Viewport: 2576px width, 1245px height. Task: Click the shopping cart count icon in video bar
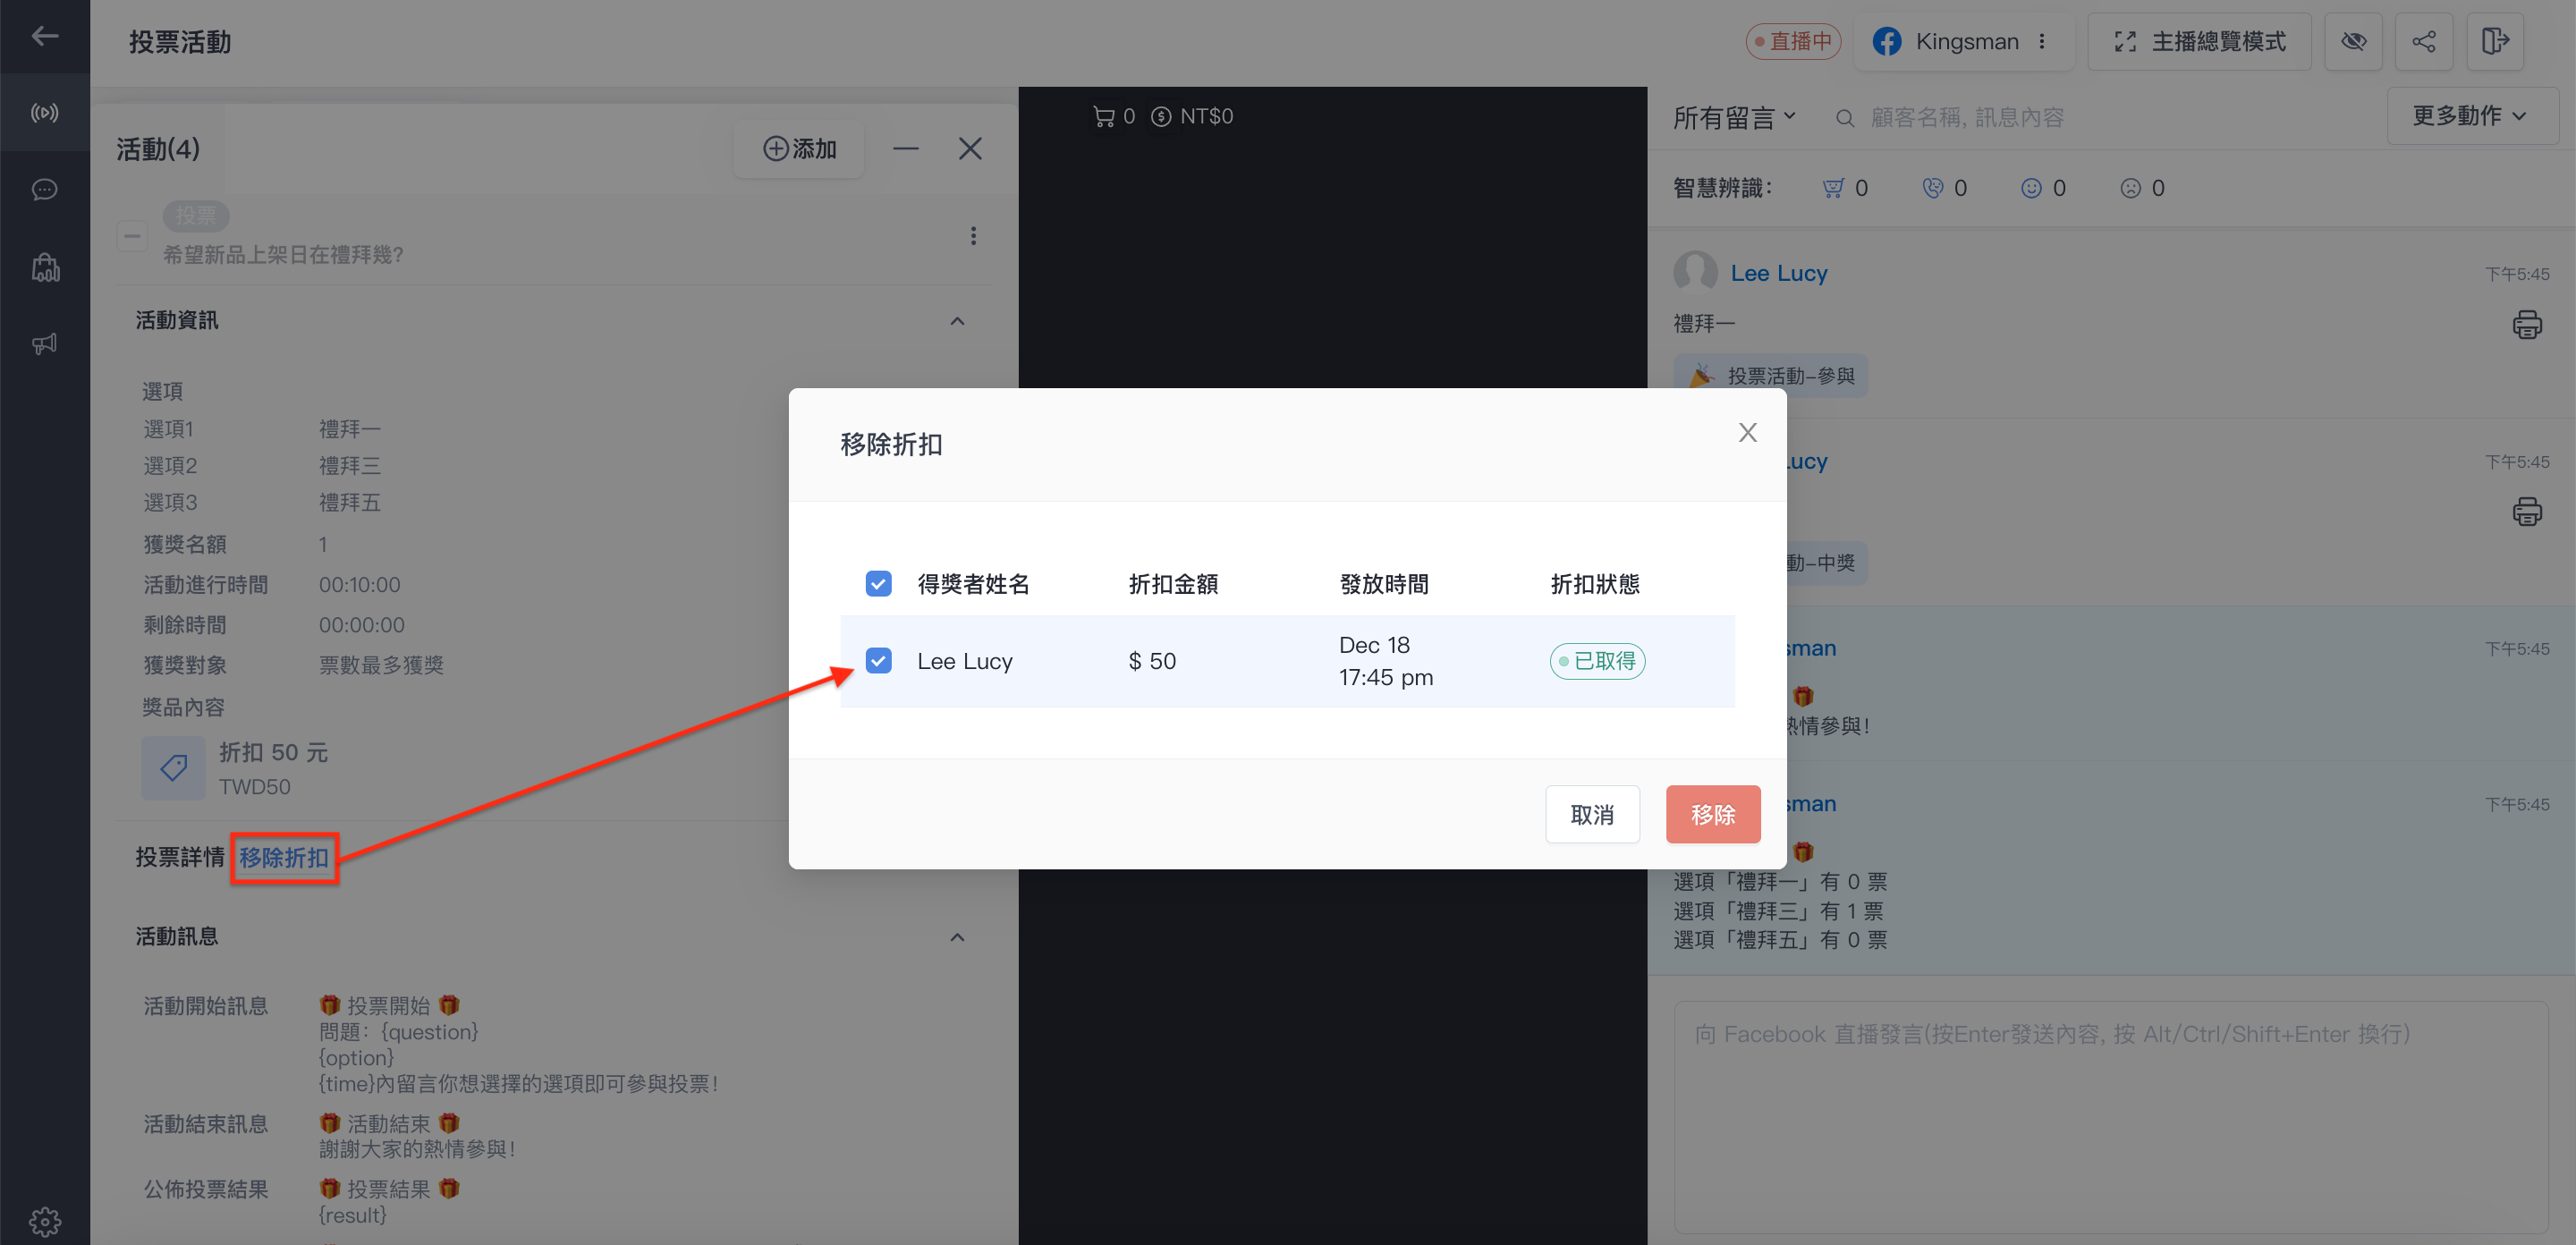coord(1103,117)
